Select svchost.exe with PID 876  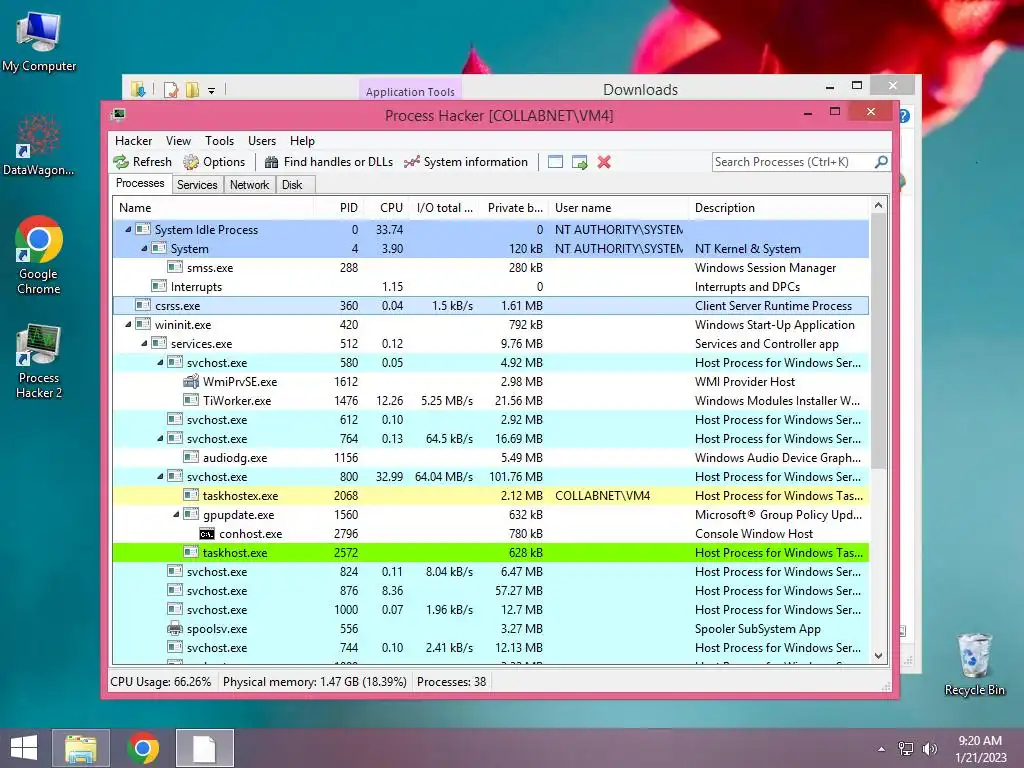491,591
